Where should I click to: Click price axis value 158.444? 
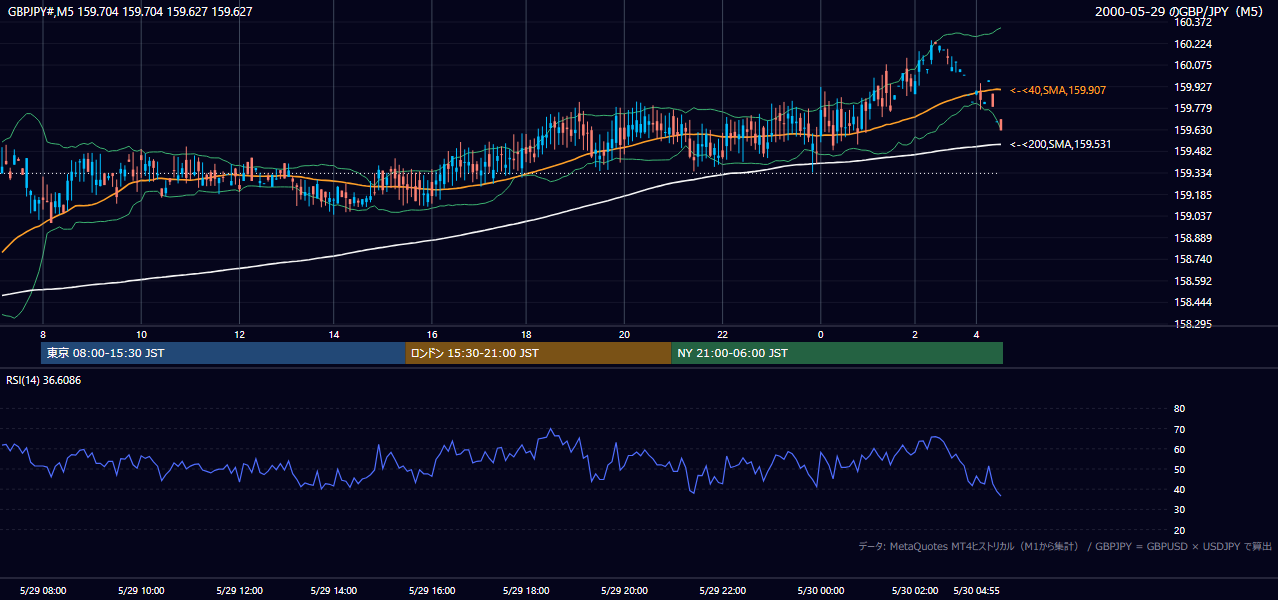point(1194,302)
